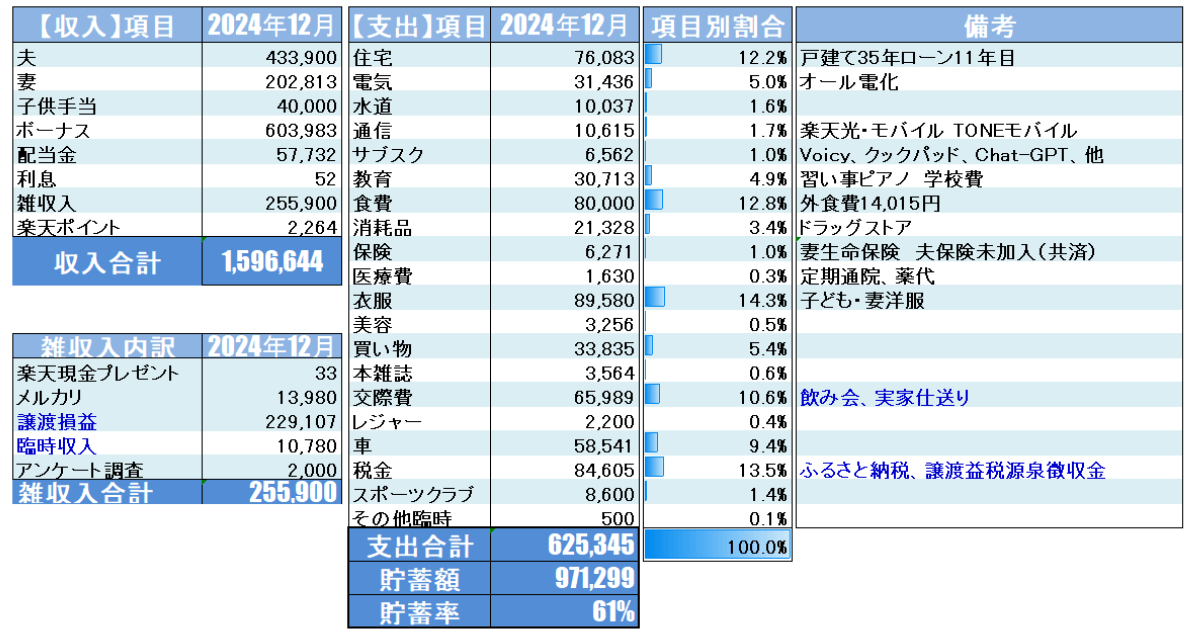1200x630 pixels.
Task: Select the 戸建て35年ローン11年目 note cell
Action: (x=908, y=58)
